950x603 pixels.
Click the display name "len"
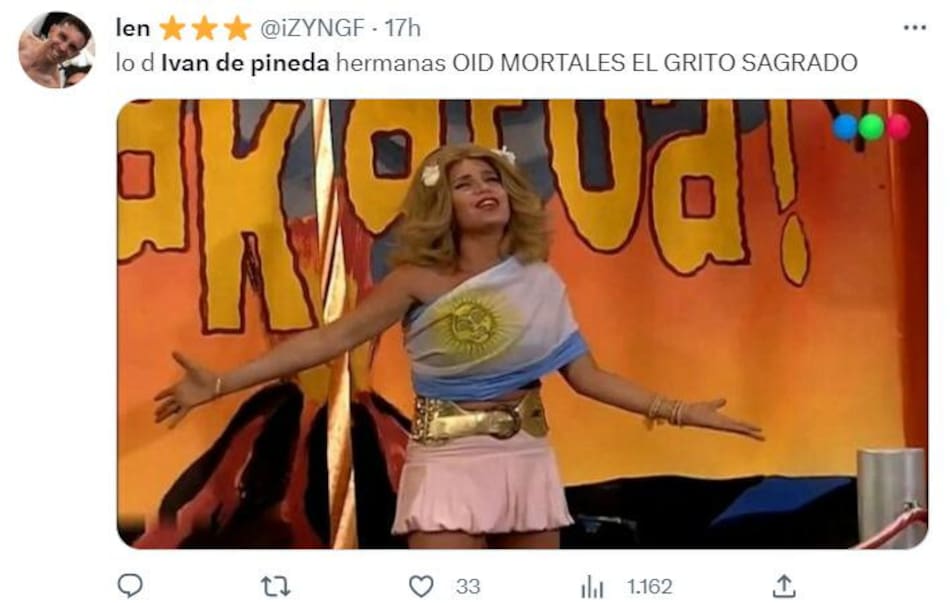coord(133,28)
